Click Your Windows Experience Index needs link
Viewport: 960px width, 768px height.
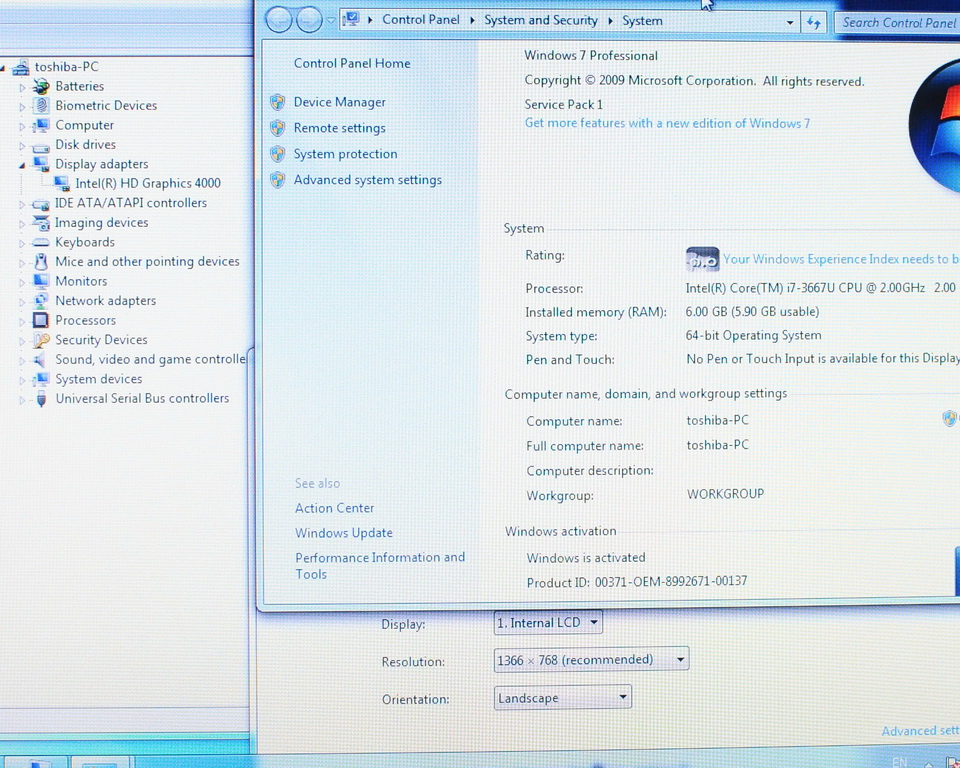(841, 259)
